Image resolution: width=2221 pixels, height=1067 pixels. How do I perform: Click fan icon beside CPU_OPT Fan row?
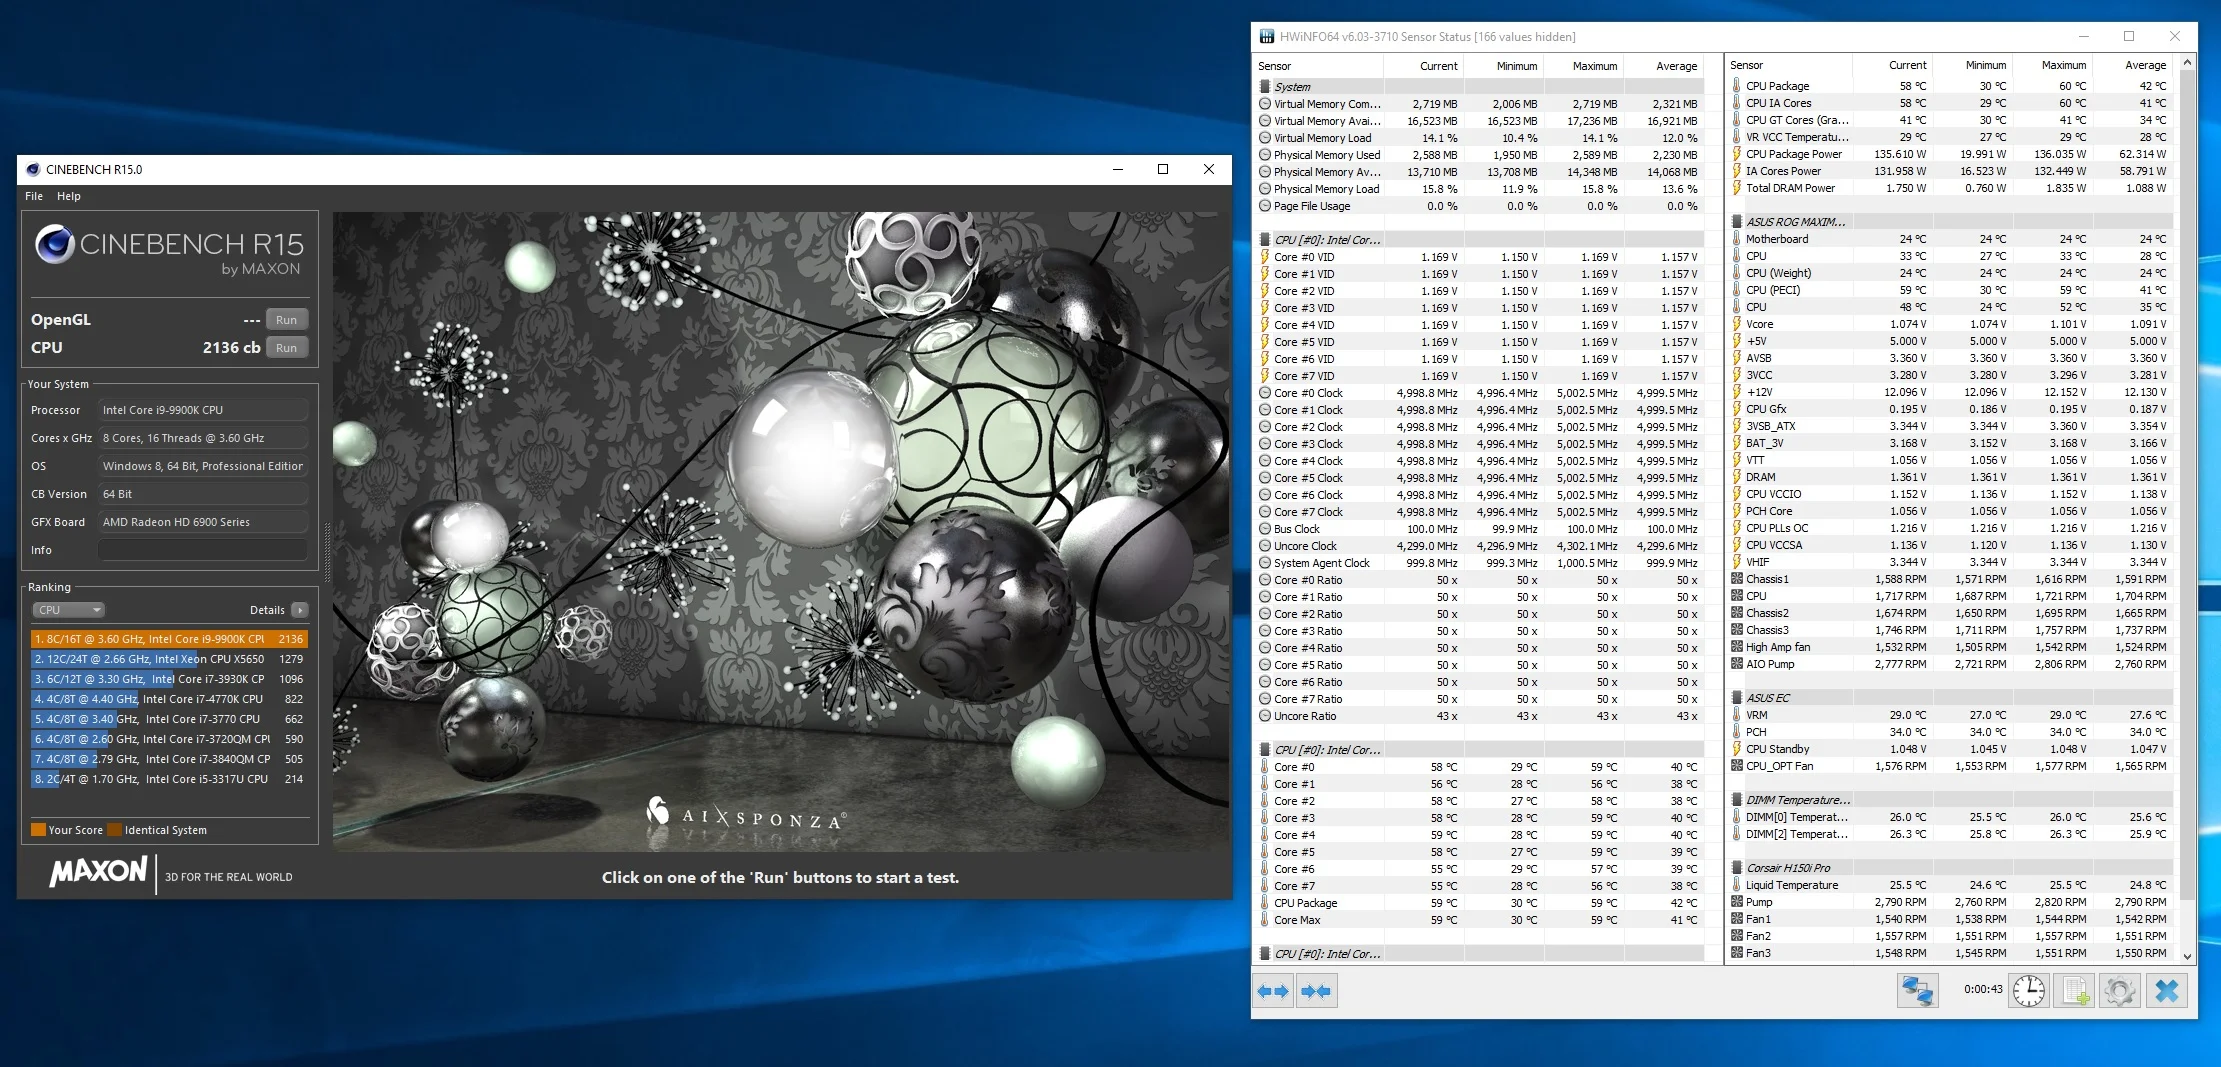1737,766
